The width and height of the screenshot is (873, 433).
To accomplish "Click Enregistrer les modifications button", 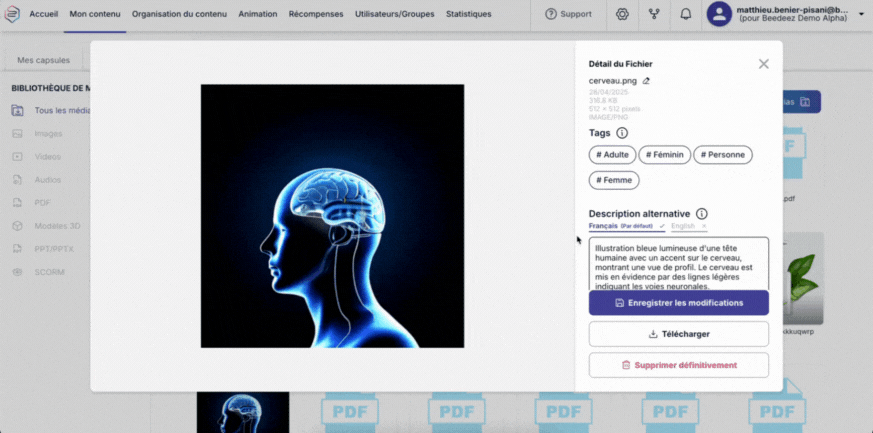I will point(678,303).
